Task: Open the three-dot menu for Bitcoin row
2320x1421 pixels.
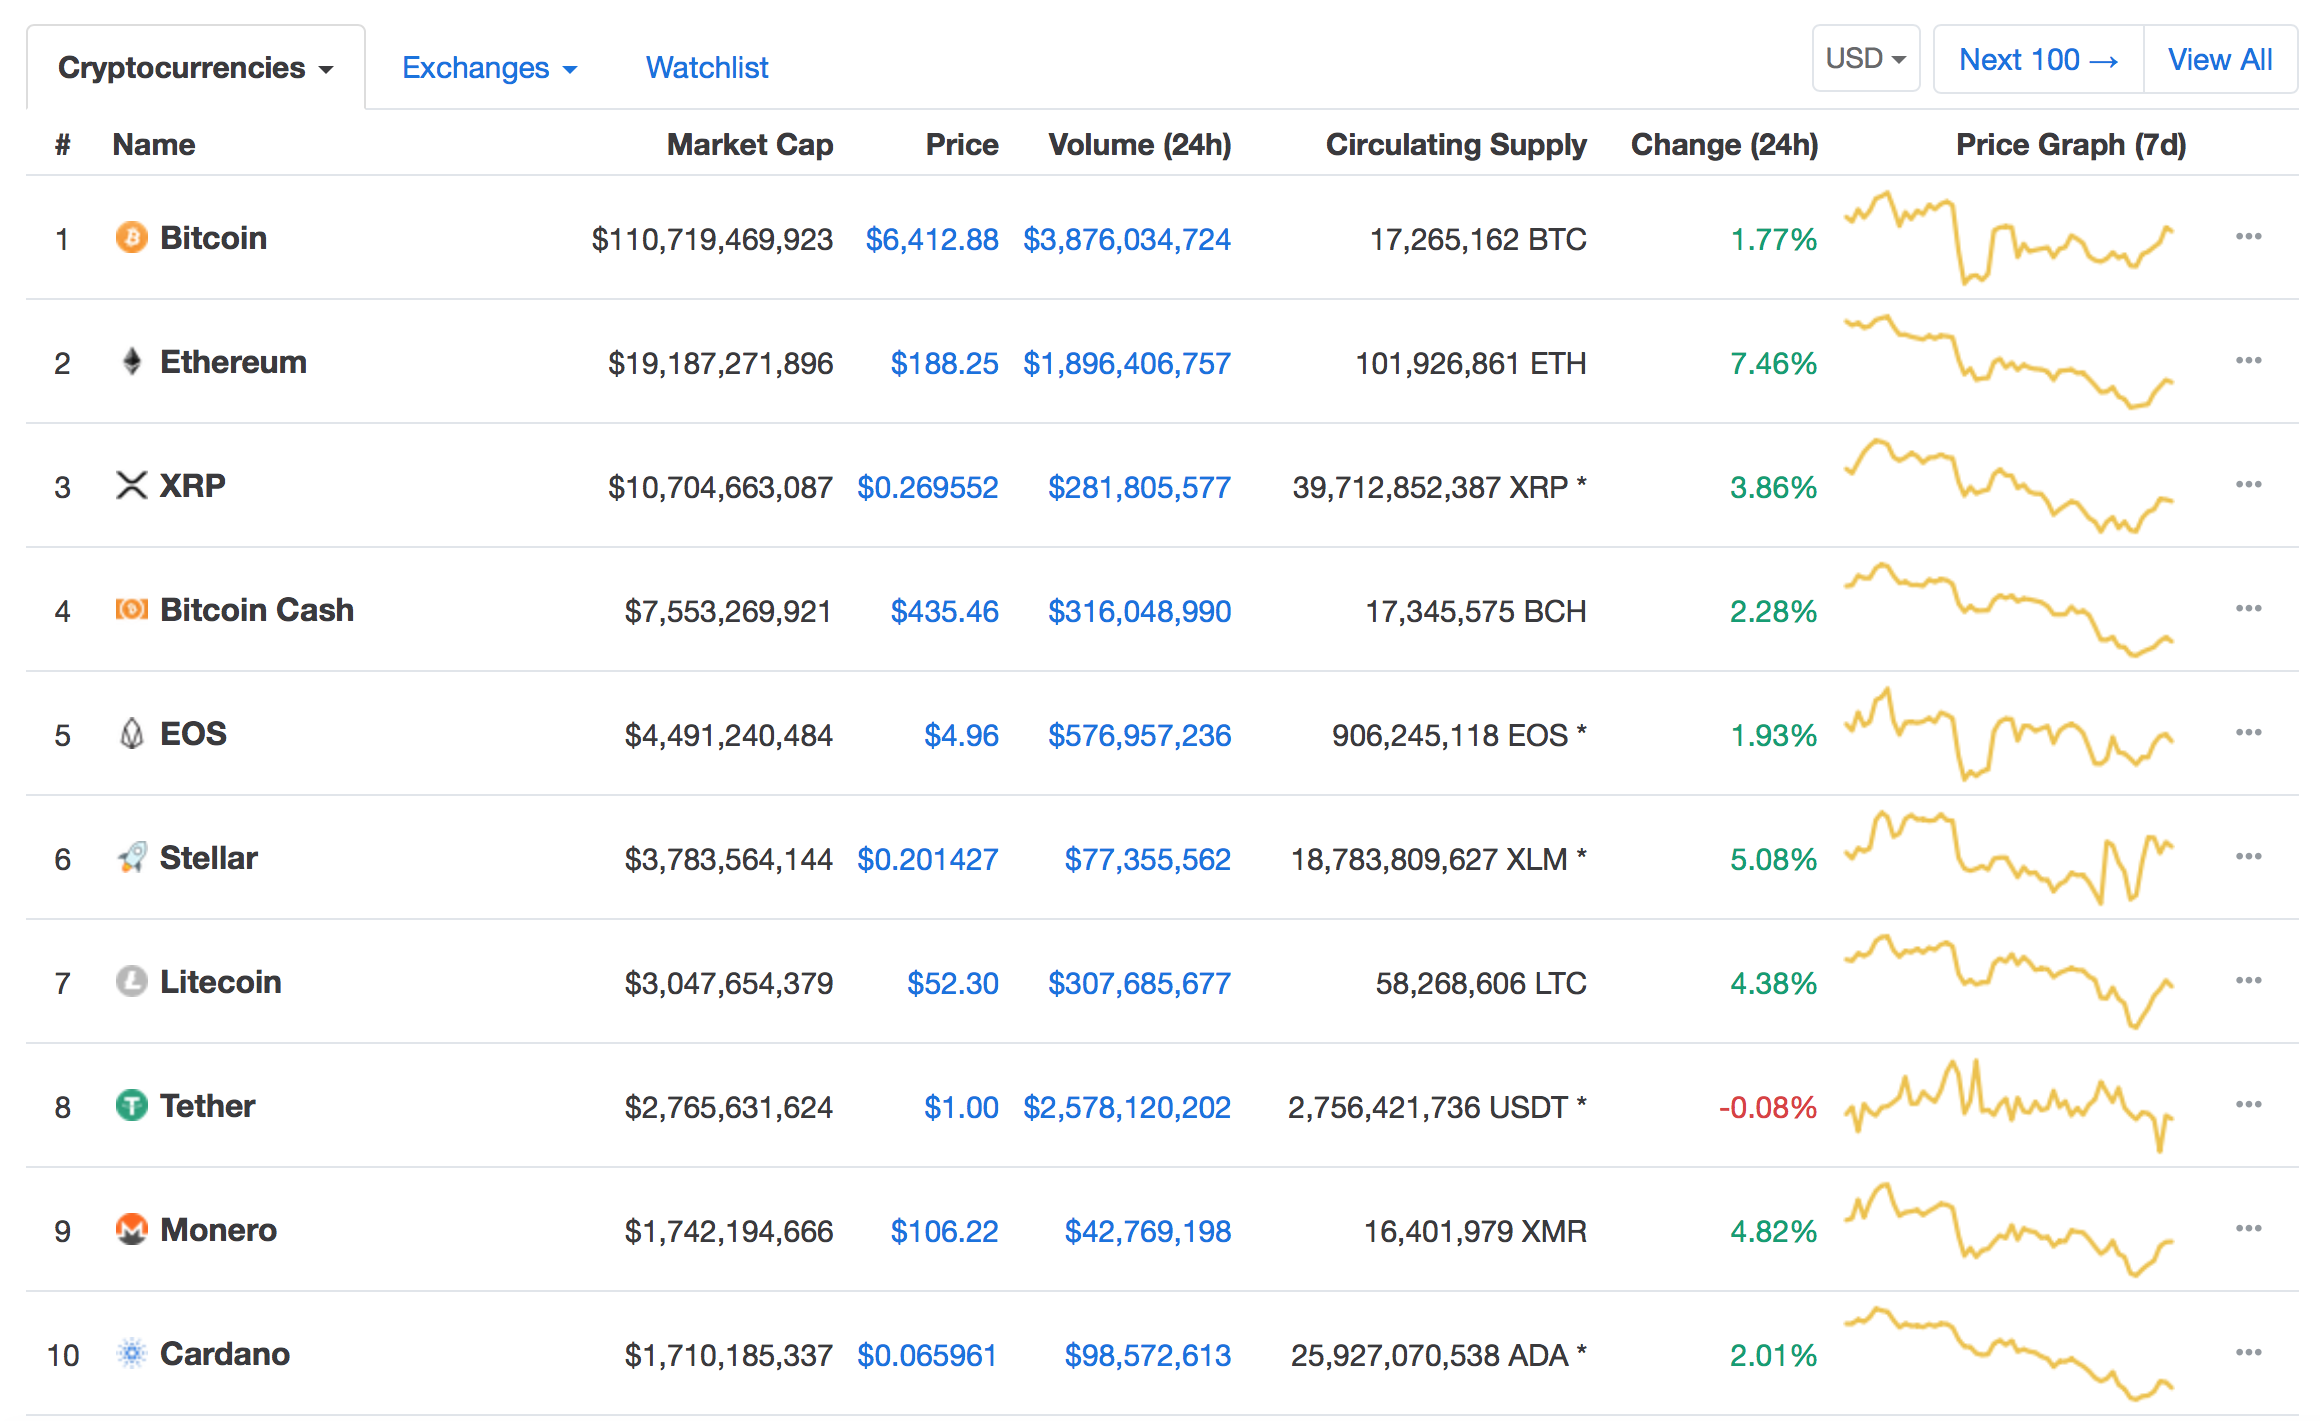Action: [2248, 236]
